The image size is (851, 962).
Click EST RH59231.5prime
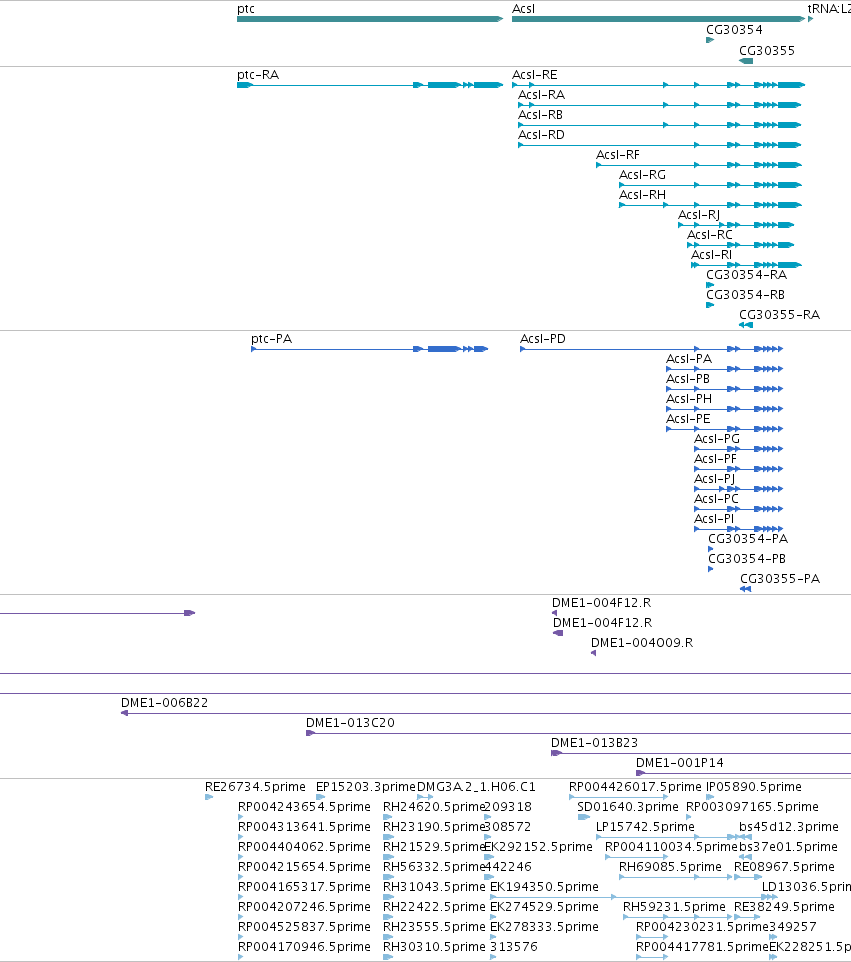click(x=674, y=907)
